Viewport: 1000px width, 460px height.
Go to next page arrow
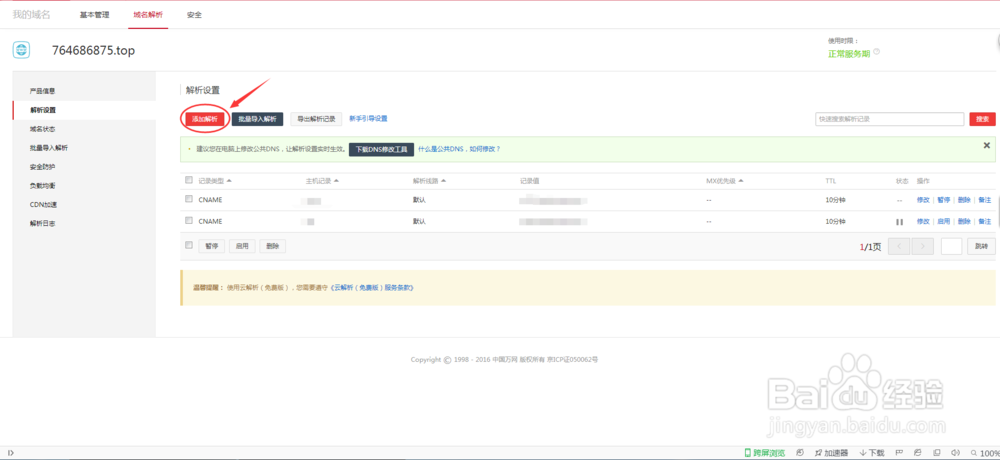tap(922, 246)
